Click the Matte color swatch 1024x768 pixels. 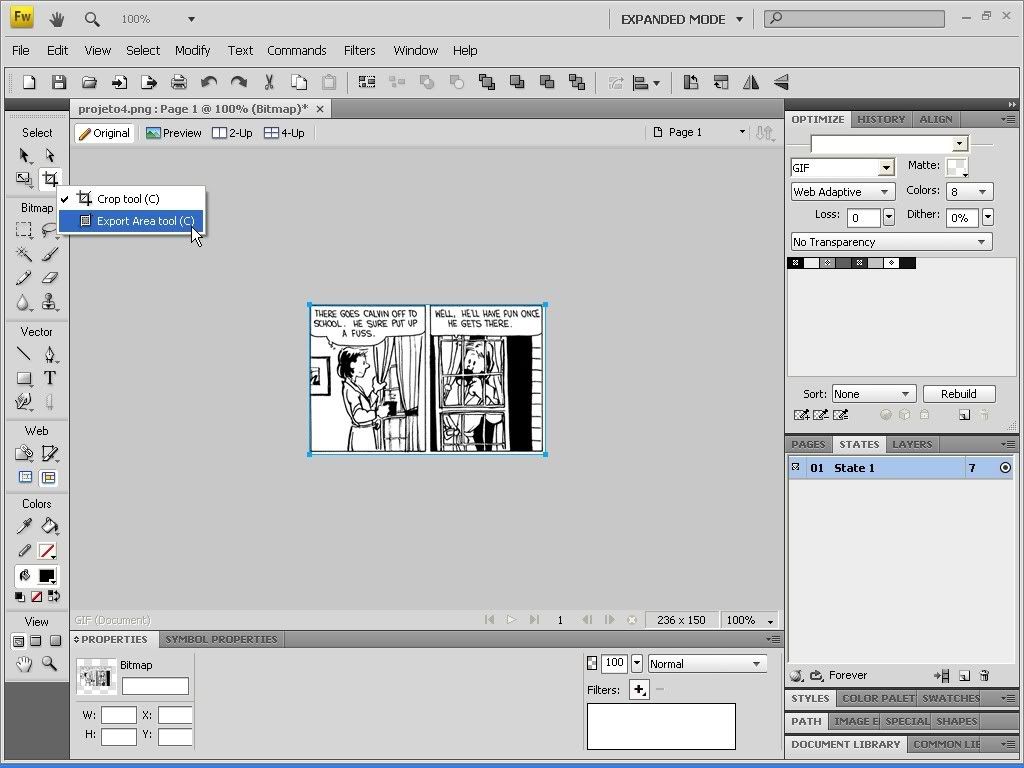click(x=956, y=167)
